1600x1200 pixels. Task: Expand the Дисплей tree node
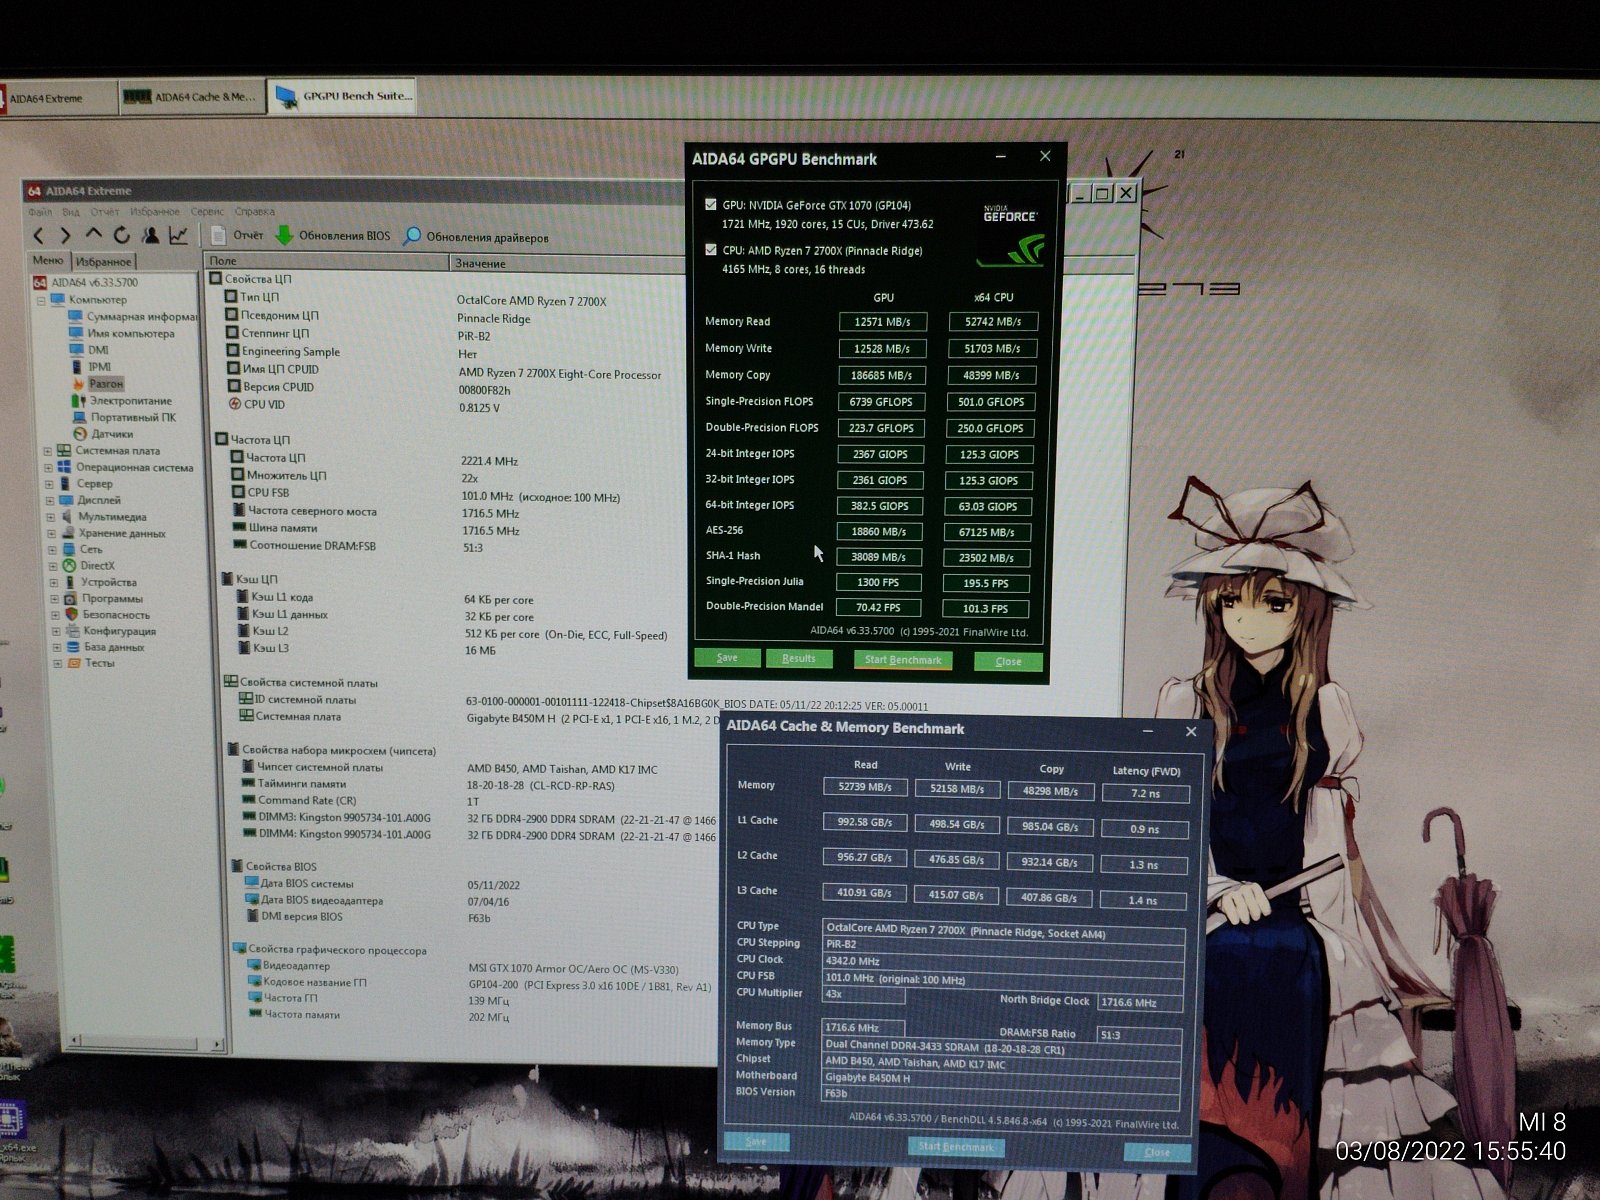(49, 500)
